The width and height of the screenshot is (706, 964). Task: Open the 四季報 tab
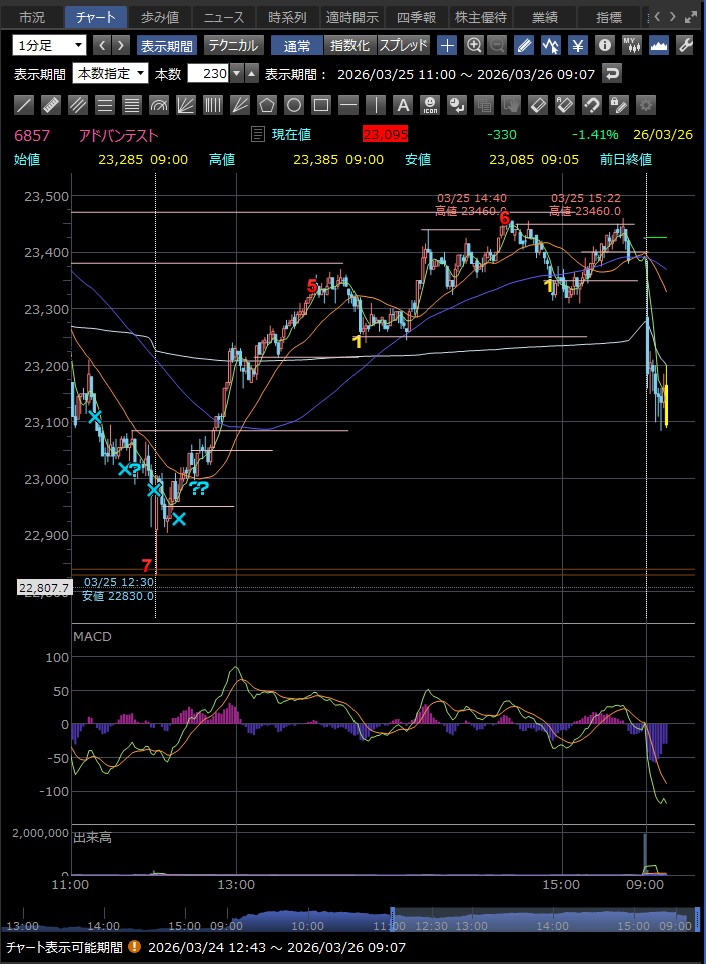tap(415, 17)
